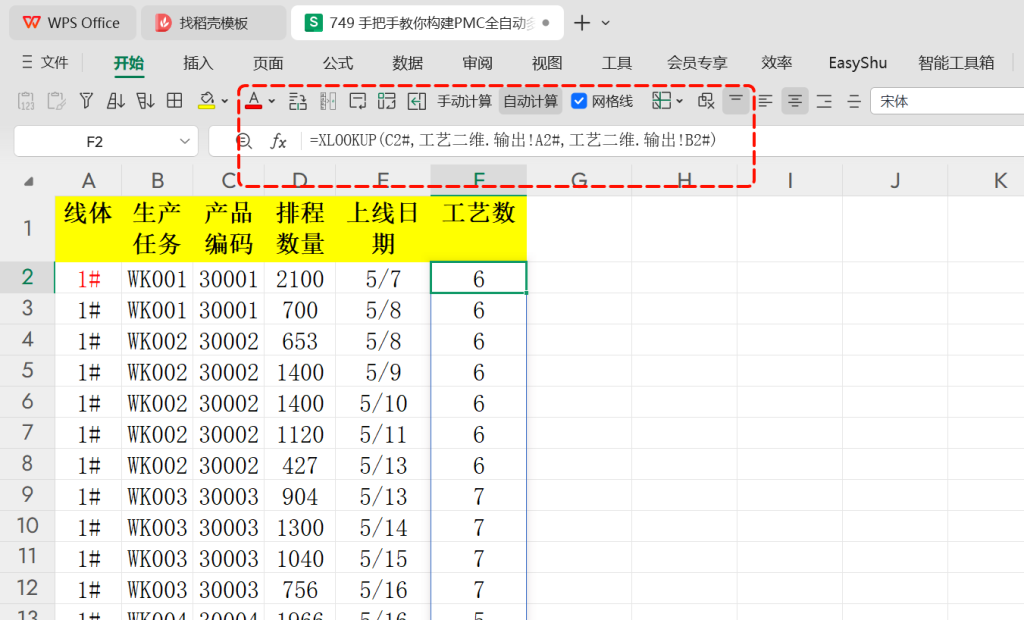Open the 插入 ribbon tab
Image resolution: width=1024 pixels, height=620 pixels.
198,63
